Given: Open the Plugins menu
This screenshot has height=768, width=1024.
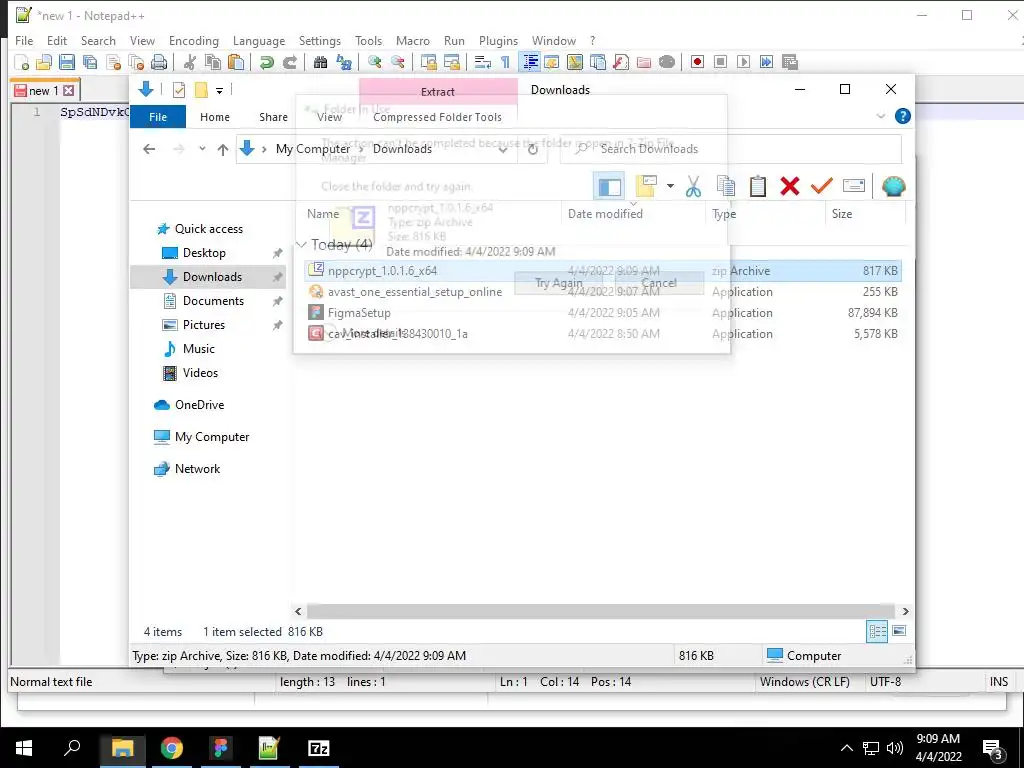Looking at the screenshot, I should pyautogui.click(x=498, y=40).
